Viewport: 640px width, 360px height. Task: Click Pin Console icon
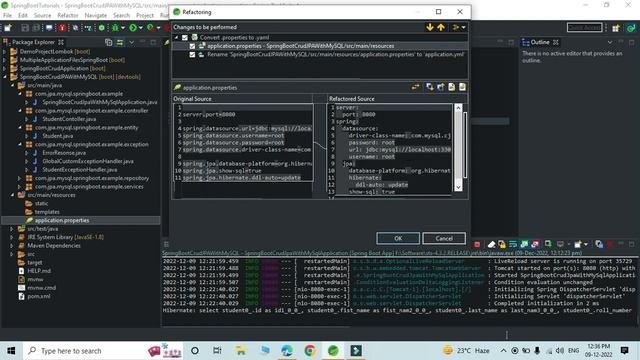548,244
